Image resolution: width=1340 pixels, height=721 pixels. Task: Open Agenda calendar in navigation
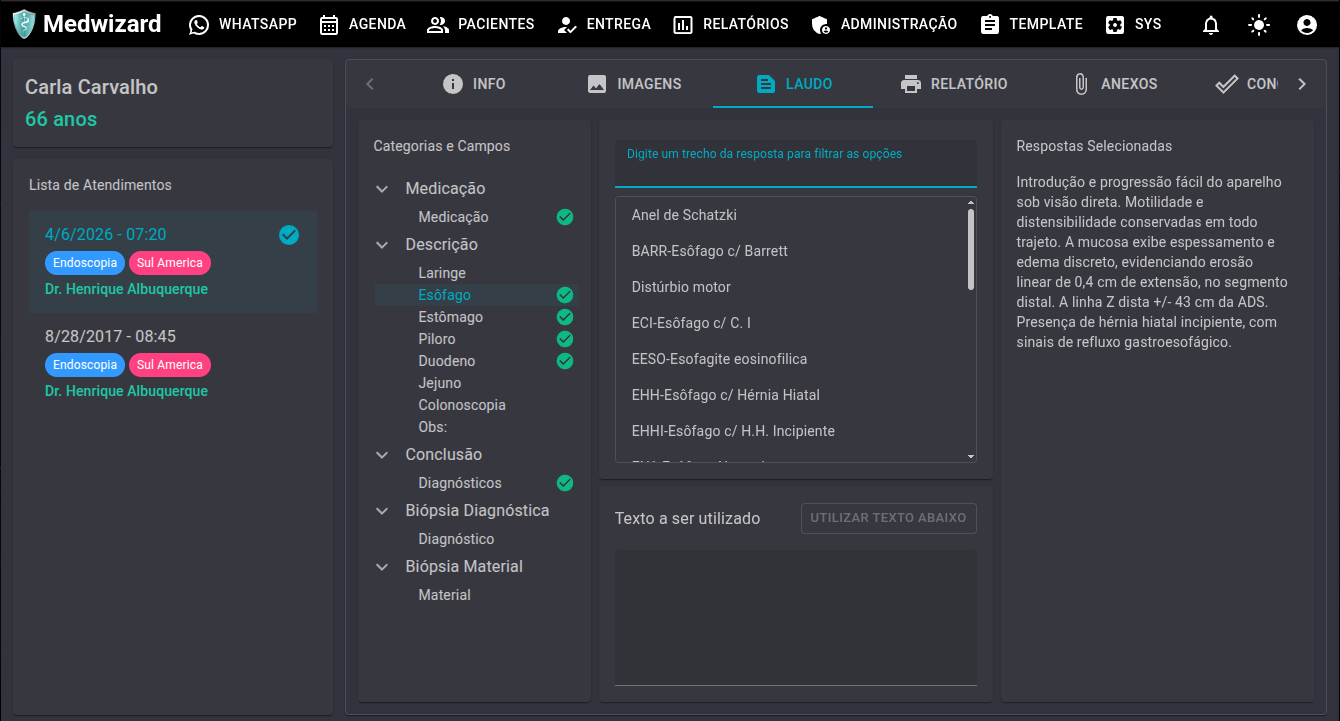click(362, 24)
